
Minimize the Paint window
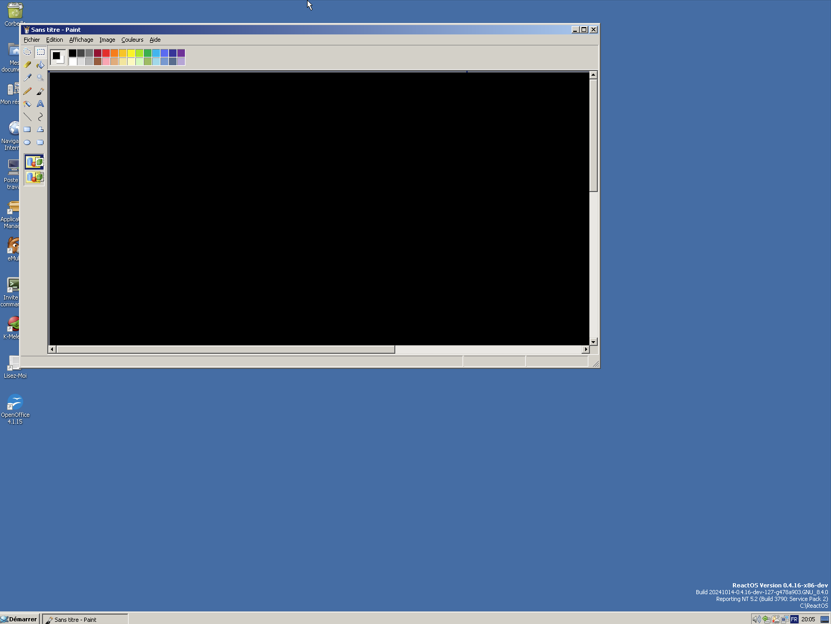click(x=575, y=30)
